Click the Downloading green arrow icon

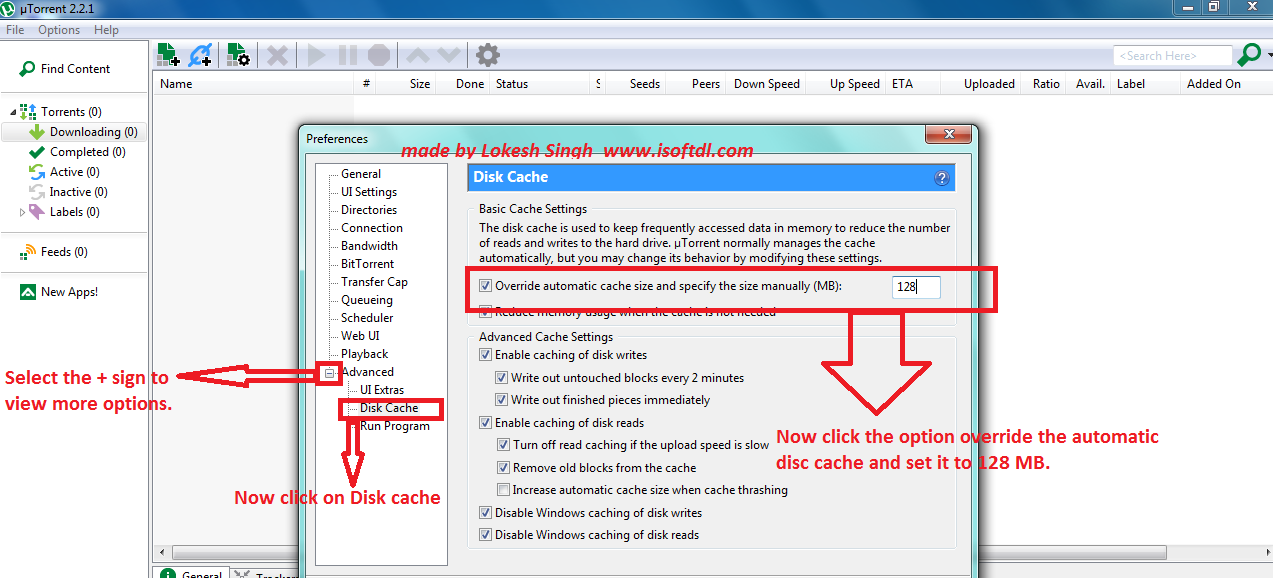point(37,132)
